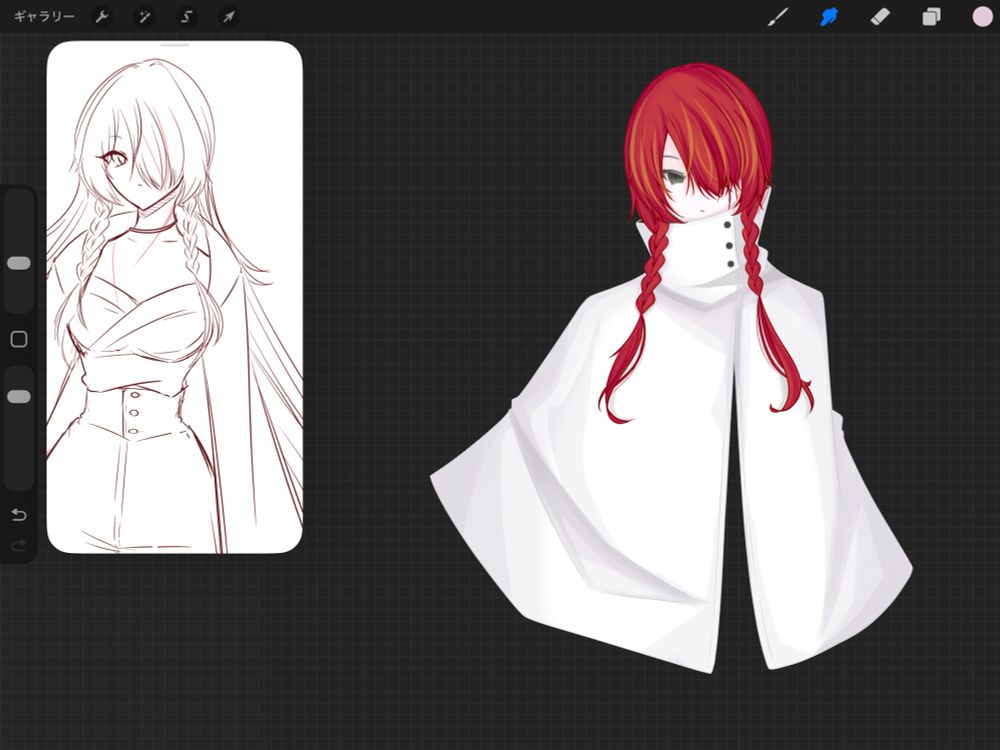
Task: Open the Actions wrench menu
Action: (x=102, y=17)
